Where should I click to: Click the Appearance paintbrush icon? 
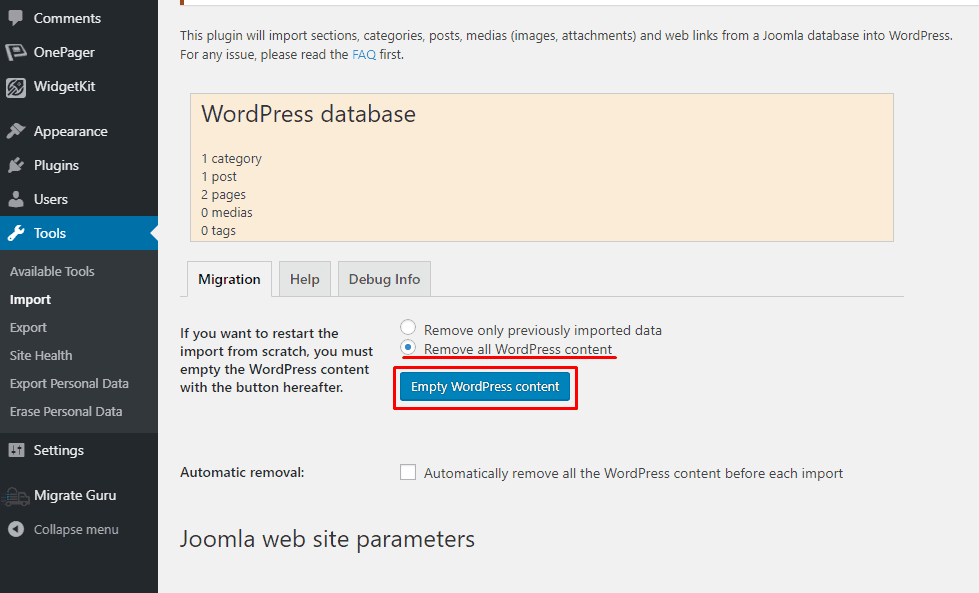pos(16,131)
